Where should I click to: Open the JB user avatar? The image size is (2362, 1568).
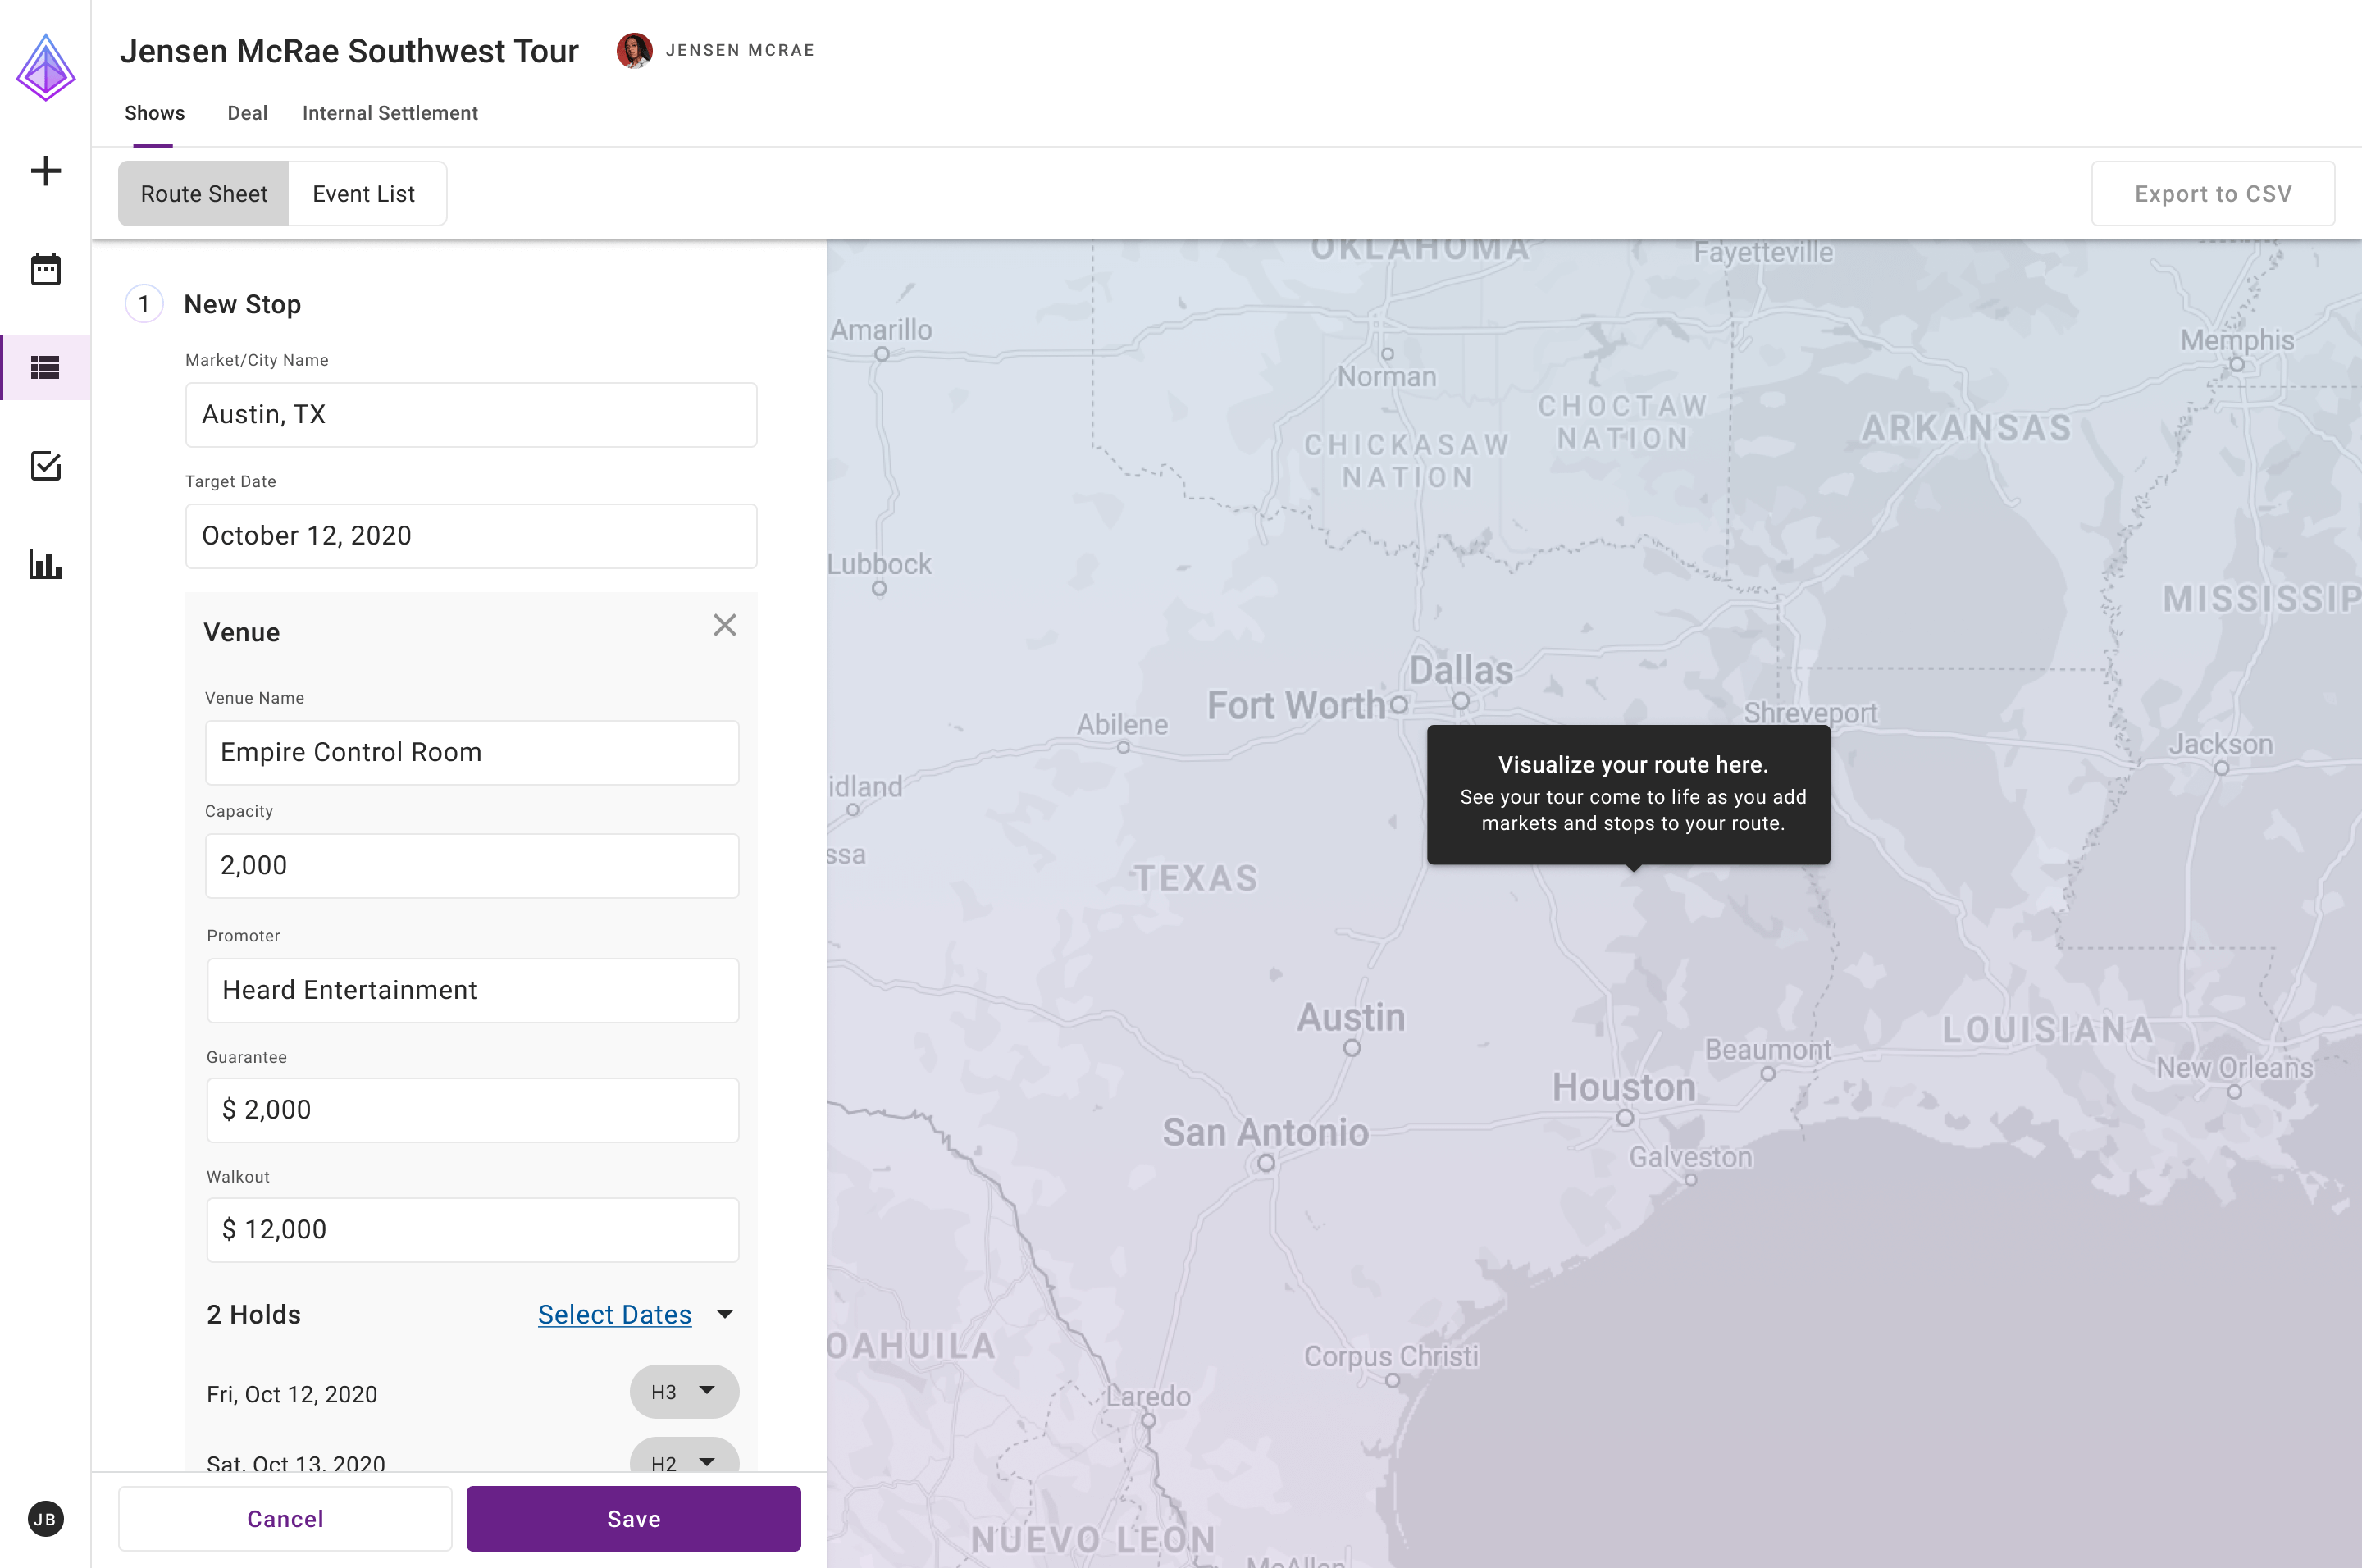click(45, 1519)
